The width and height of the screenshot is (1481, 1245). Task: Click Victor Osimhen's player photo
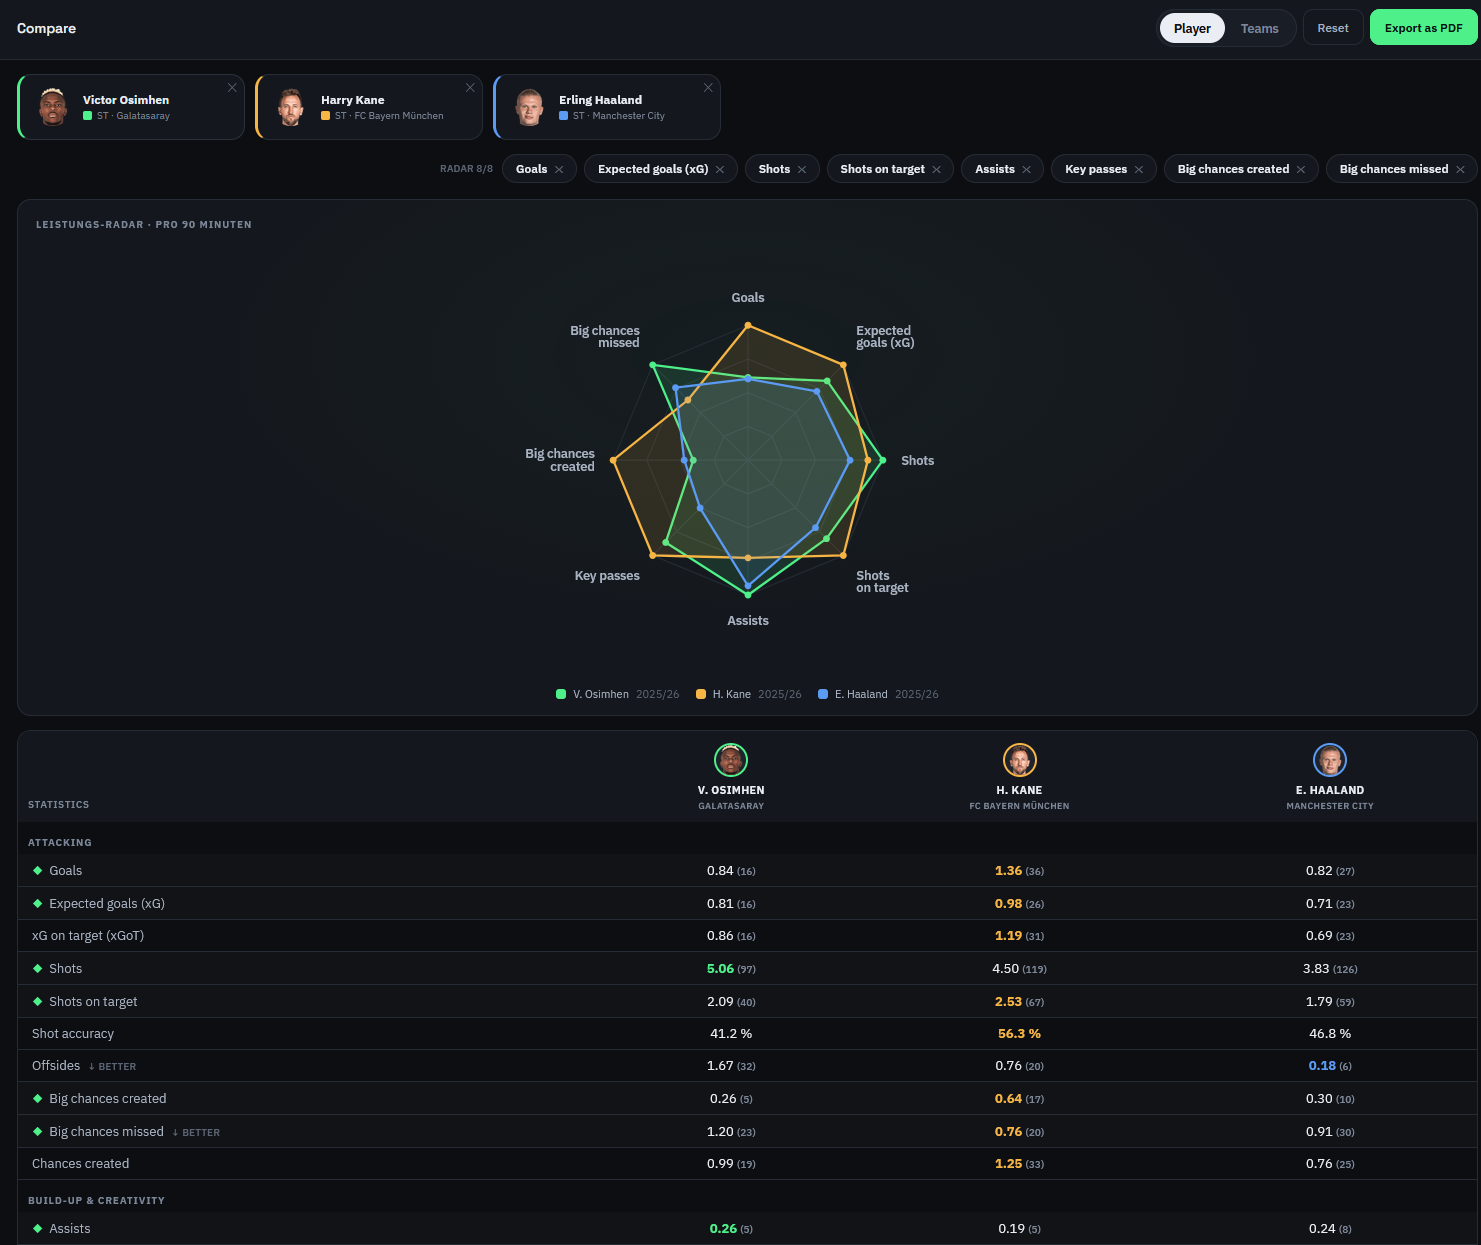[x=53, y=107]
